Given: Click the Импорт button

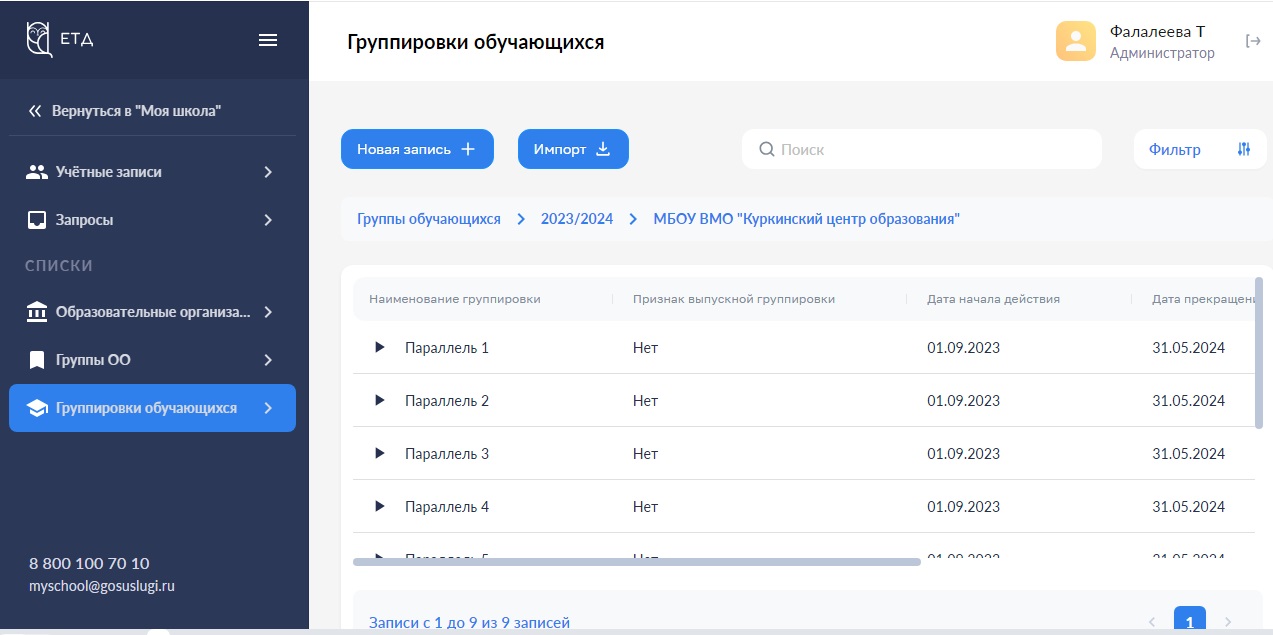Looking at the screenshot, I should (x=573, y=149).
